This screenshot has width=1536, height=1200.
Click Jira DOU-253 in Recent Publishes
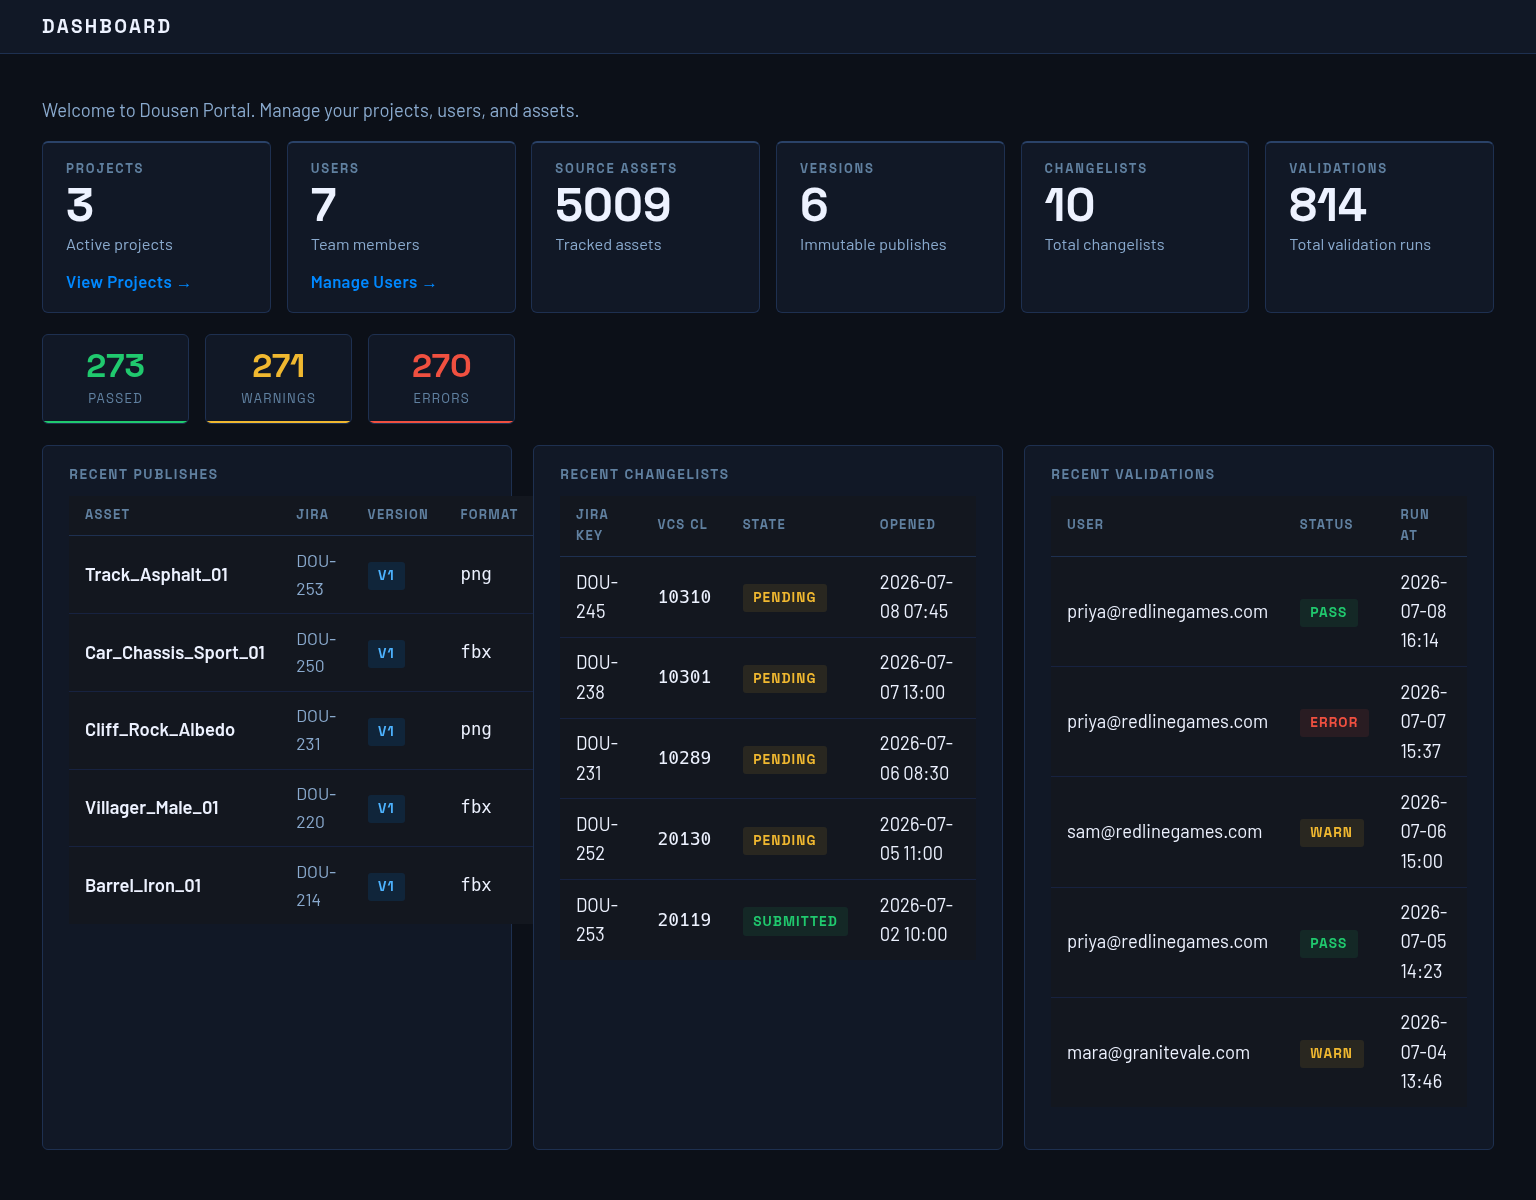click(316, 575)
